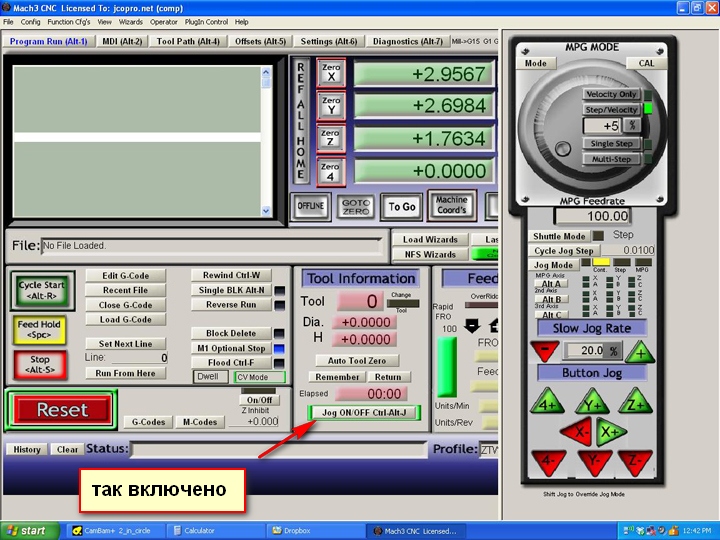Viewport: 720px width, 540px height.
Task: Click the Zero Y button
Action: [x=331, y=105]
